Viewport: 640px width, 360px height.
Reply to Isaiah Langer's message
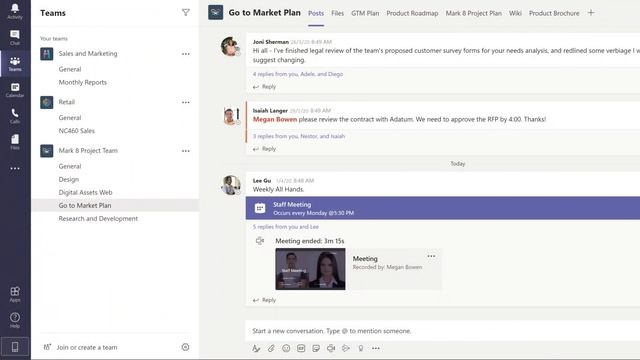click(x=264, y=149)
